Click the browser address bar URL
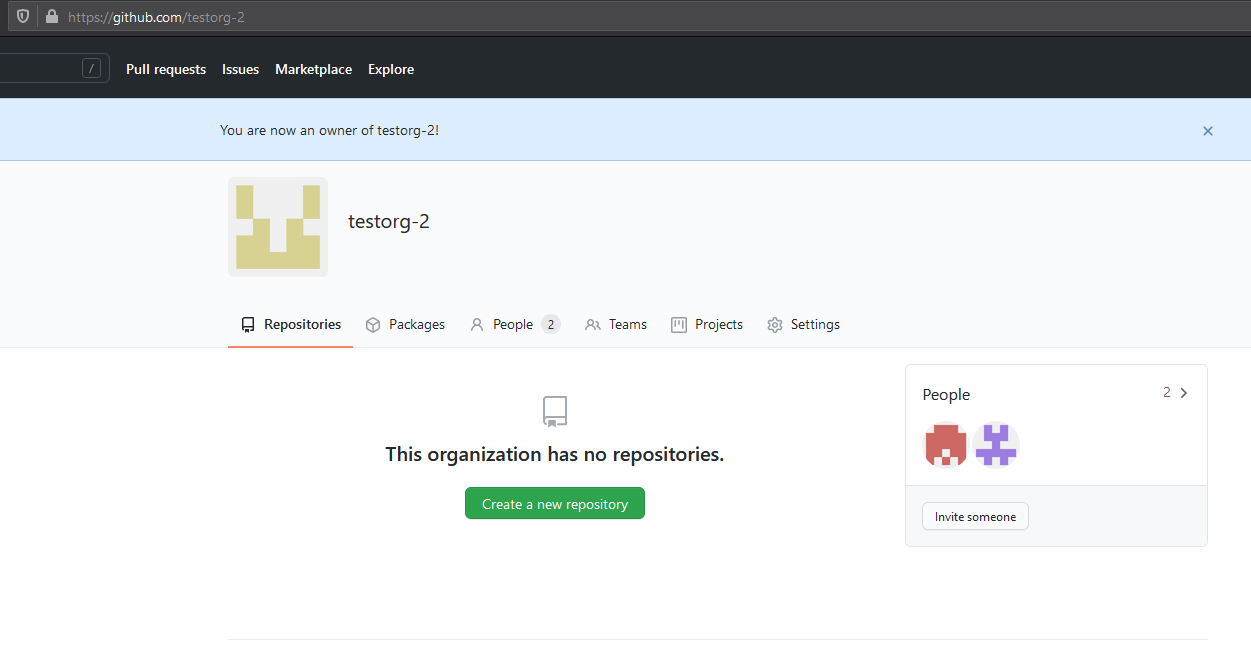 pyautogui.click(x=156, y=17)
